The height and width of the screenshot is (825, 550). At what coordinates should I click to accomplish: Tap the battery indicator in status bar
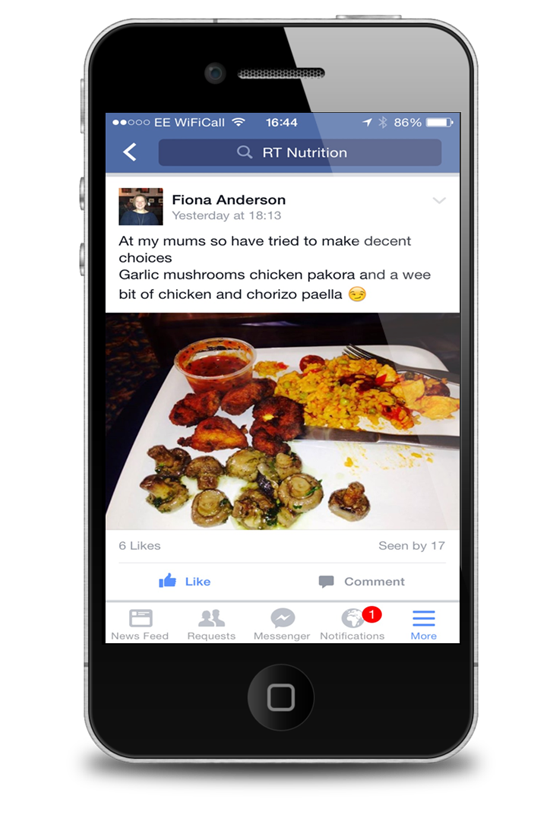(x=439, y=123)
